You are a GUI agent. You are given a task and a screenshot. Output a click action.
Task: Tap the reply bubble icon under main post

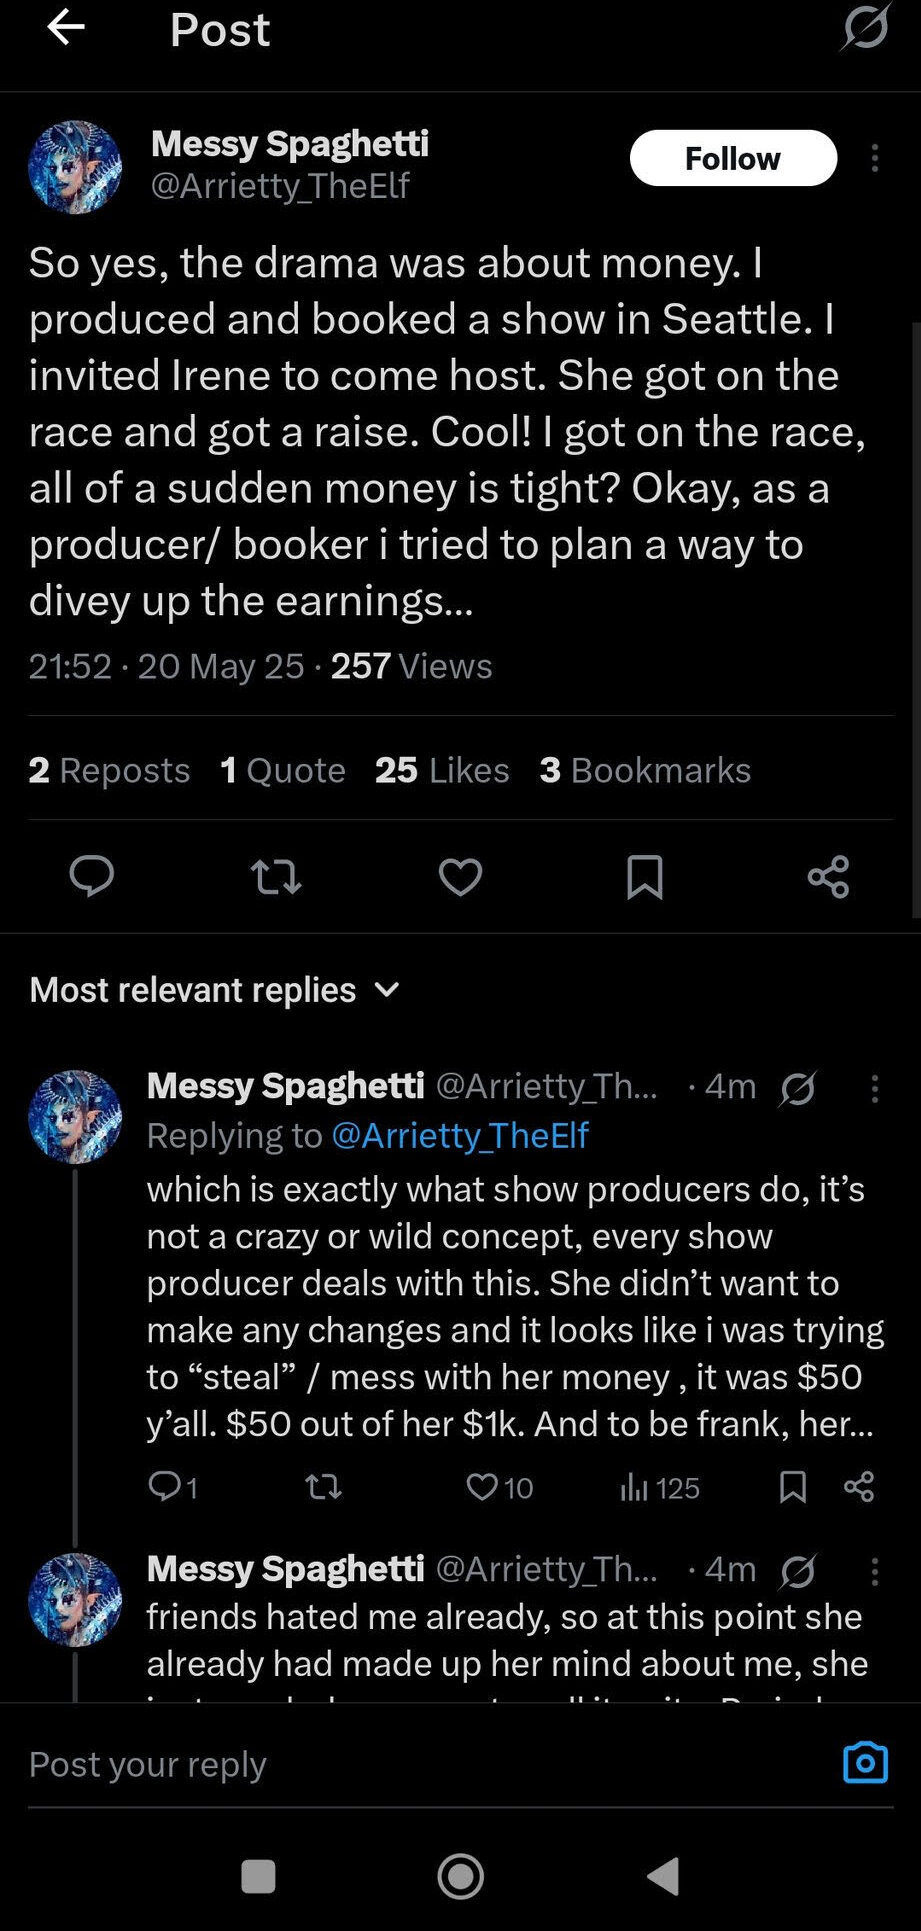click(91, 877)
